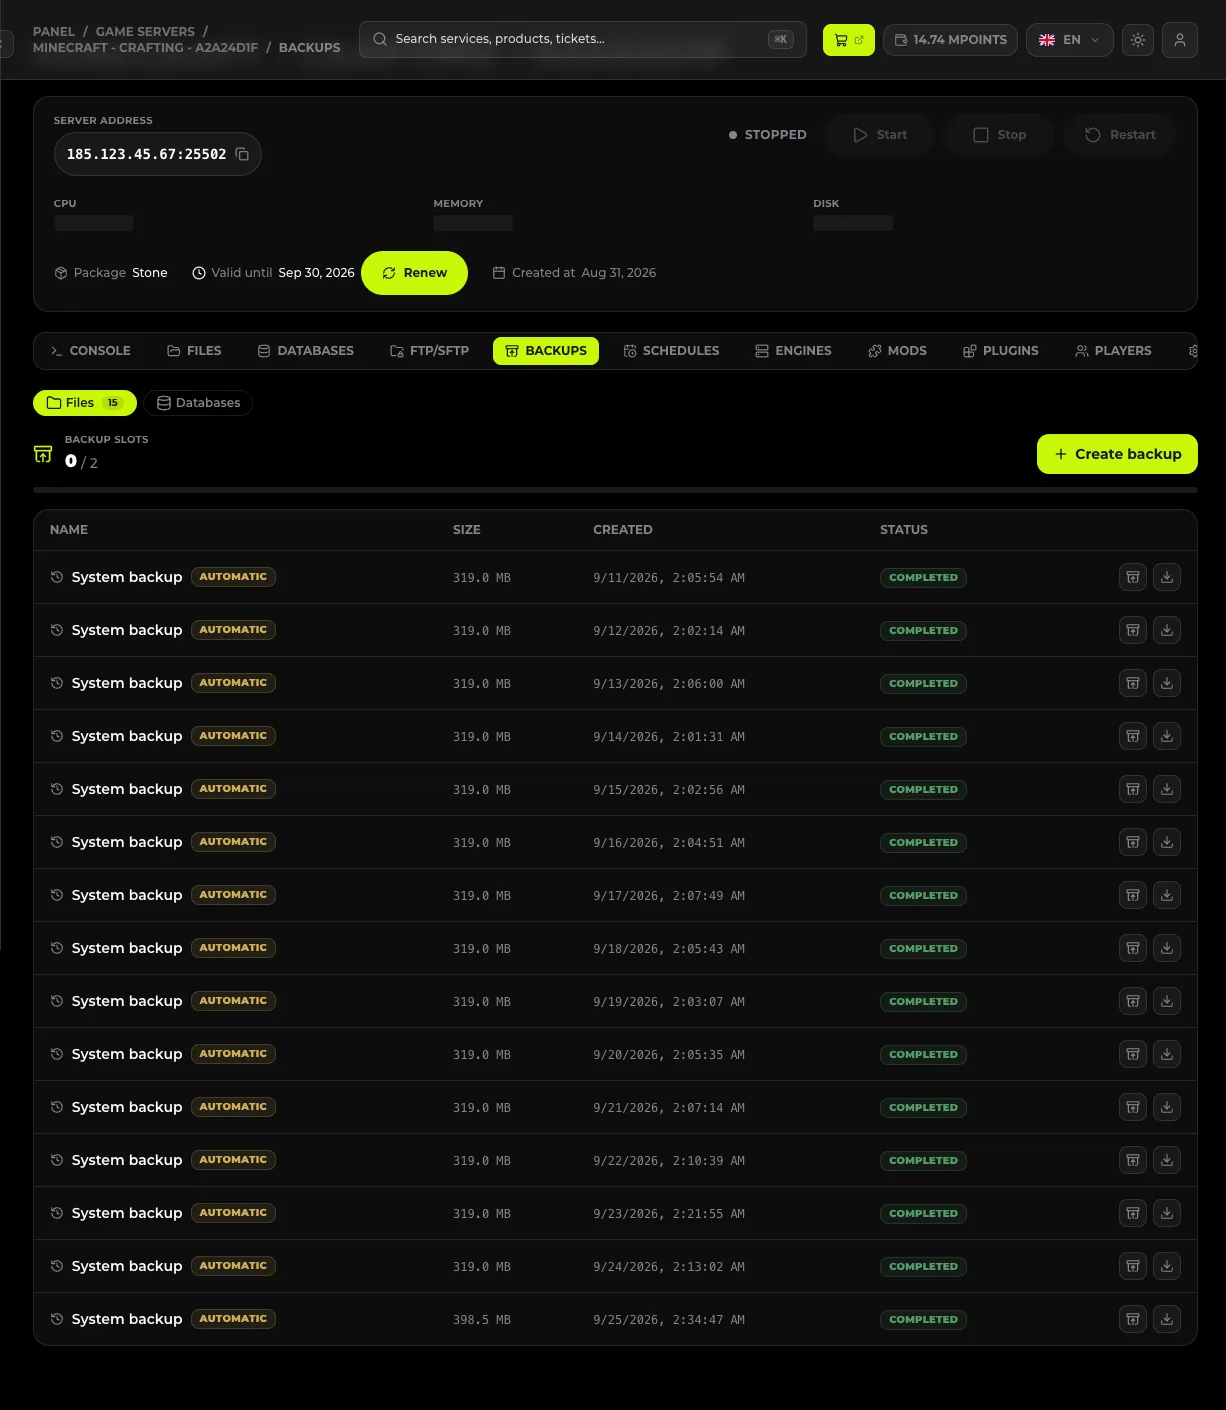Navigate to Panel breadcrumb link
The height and width of the screenshot is (1410, 1226).
tap(54, 32)
